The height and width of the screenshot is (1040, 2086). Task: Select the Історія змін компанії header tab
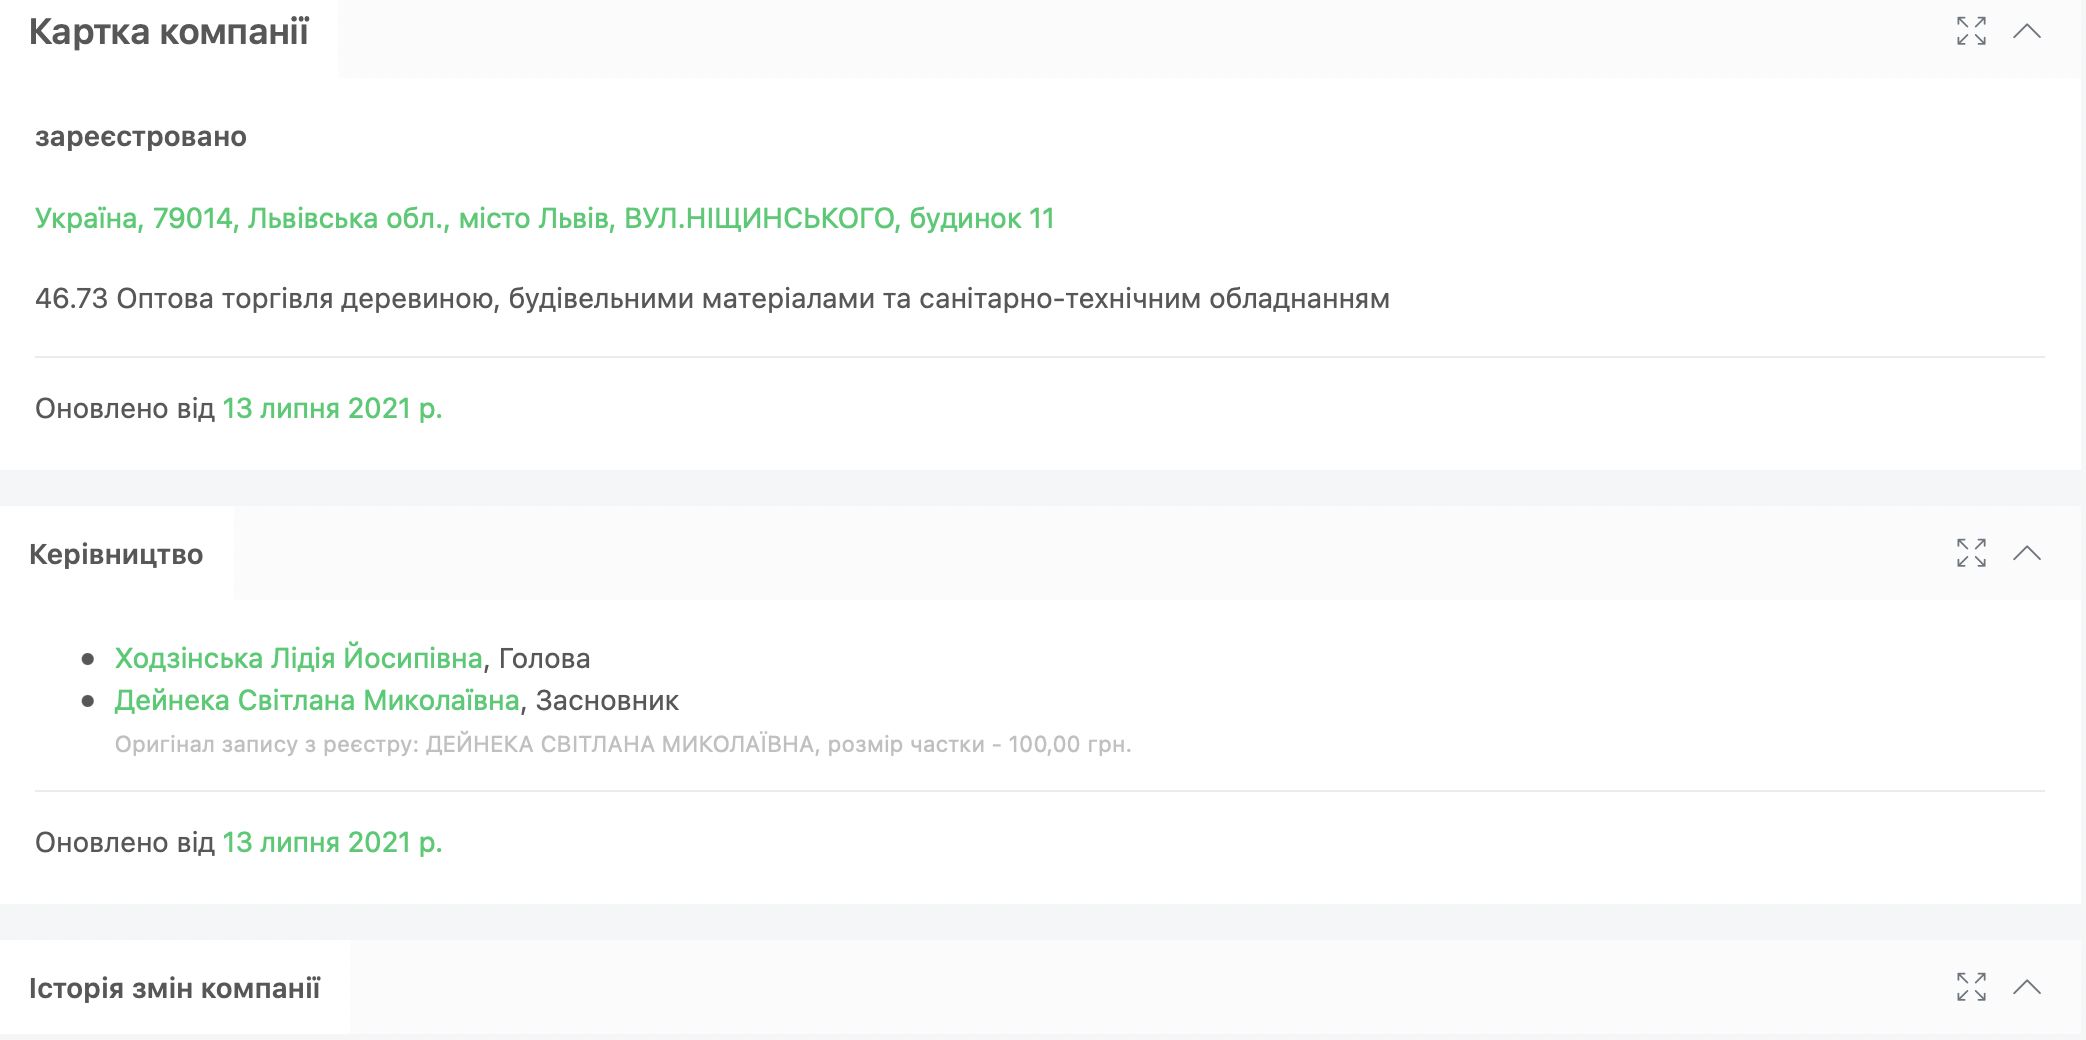coord(174,988)
